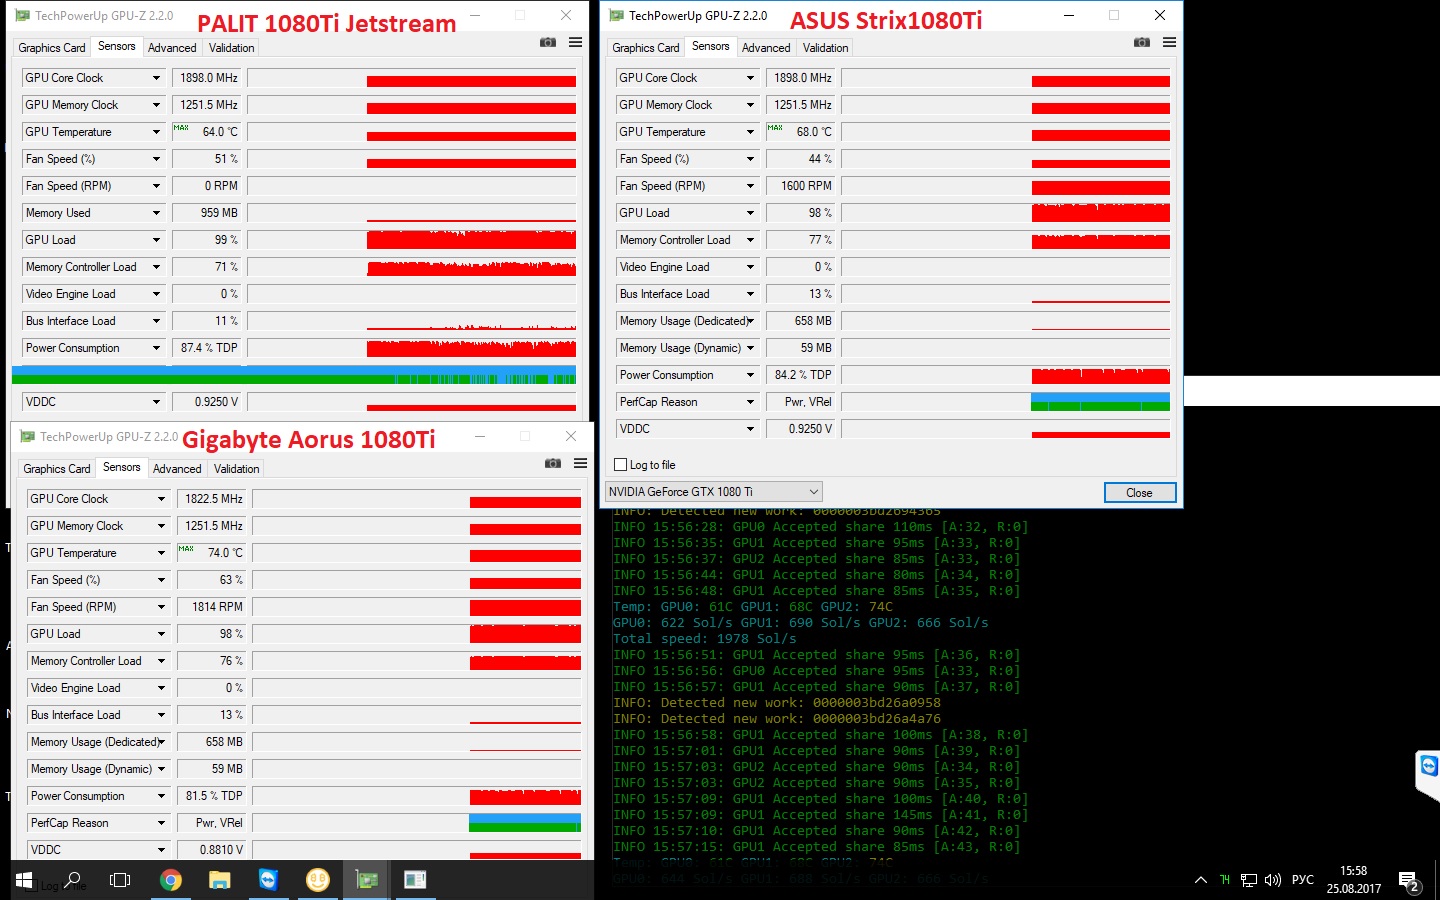The height and width of the screenshot is (900, 1440).
Task: Expand GPU Temperature dropdown in ASUS window
Action: click(x=750, y=132)
